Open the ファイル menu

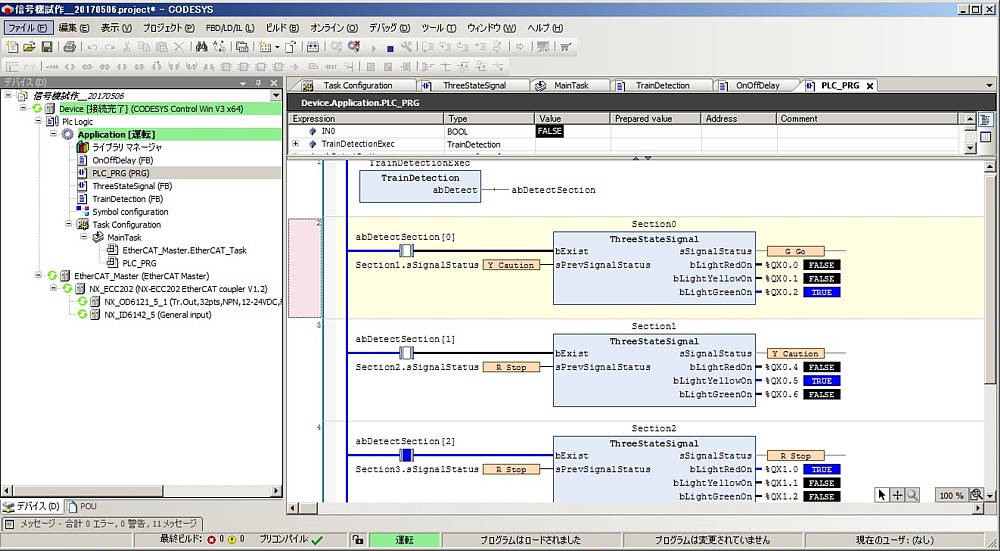29,28
